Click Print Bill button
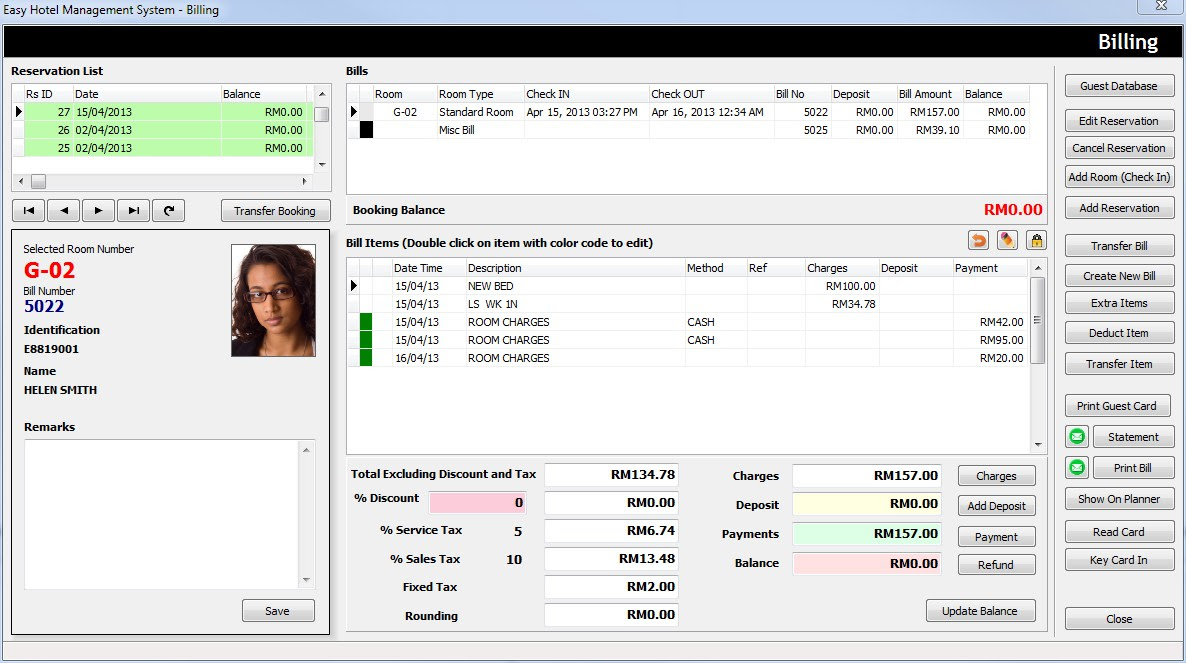 1133,467
